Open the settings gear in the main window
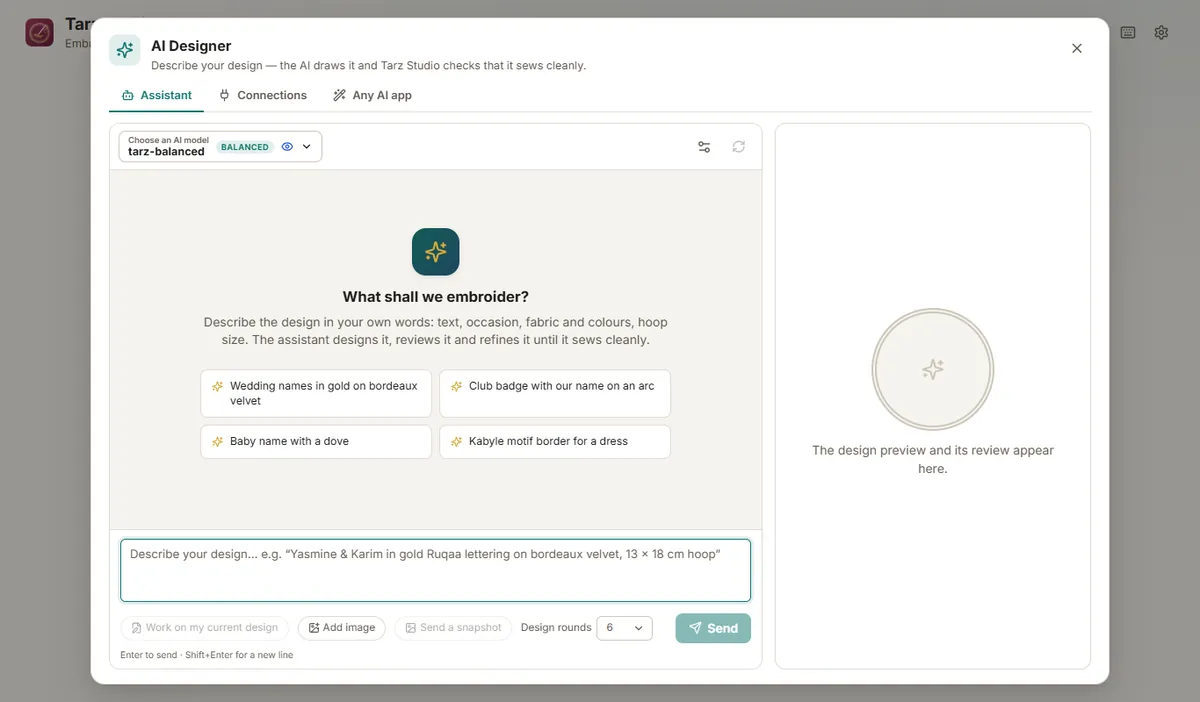Image resolution: width=1200 pixels, height=702 pixels. (1161, 32)
